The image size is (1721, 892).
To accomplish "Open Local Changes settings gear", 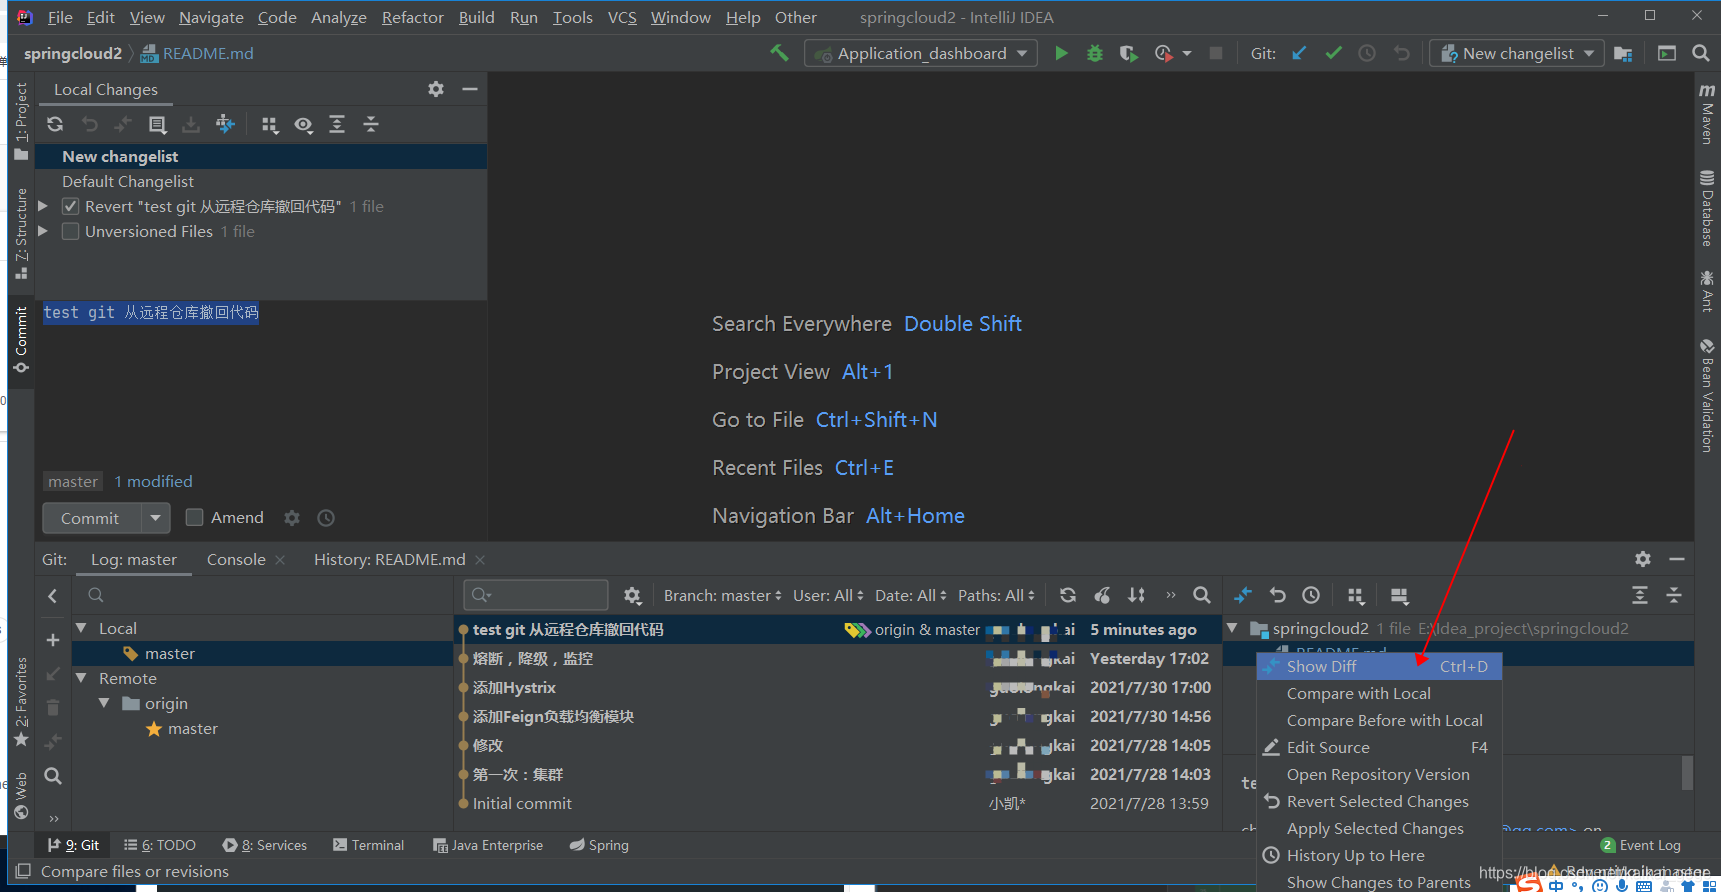I will click(436, 89).
